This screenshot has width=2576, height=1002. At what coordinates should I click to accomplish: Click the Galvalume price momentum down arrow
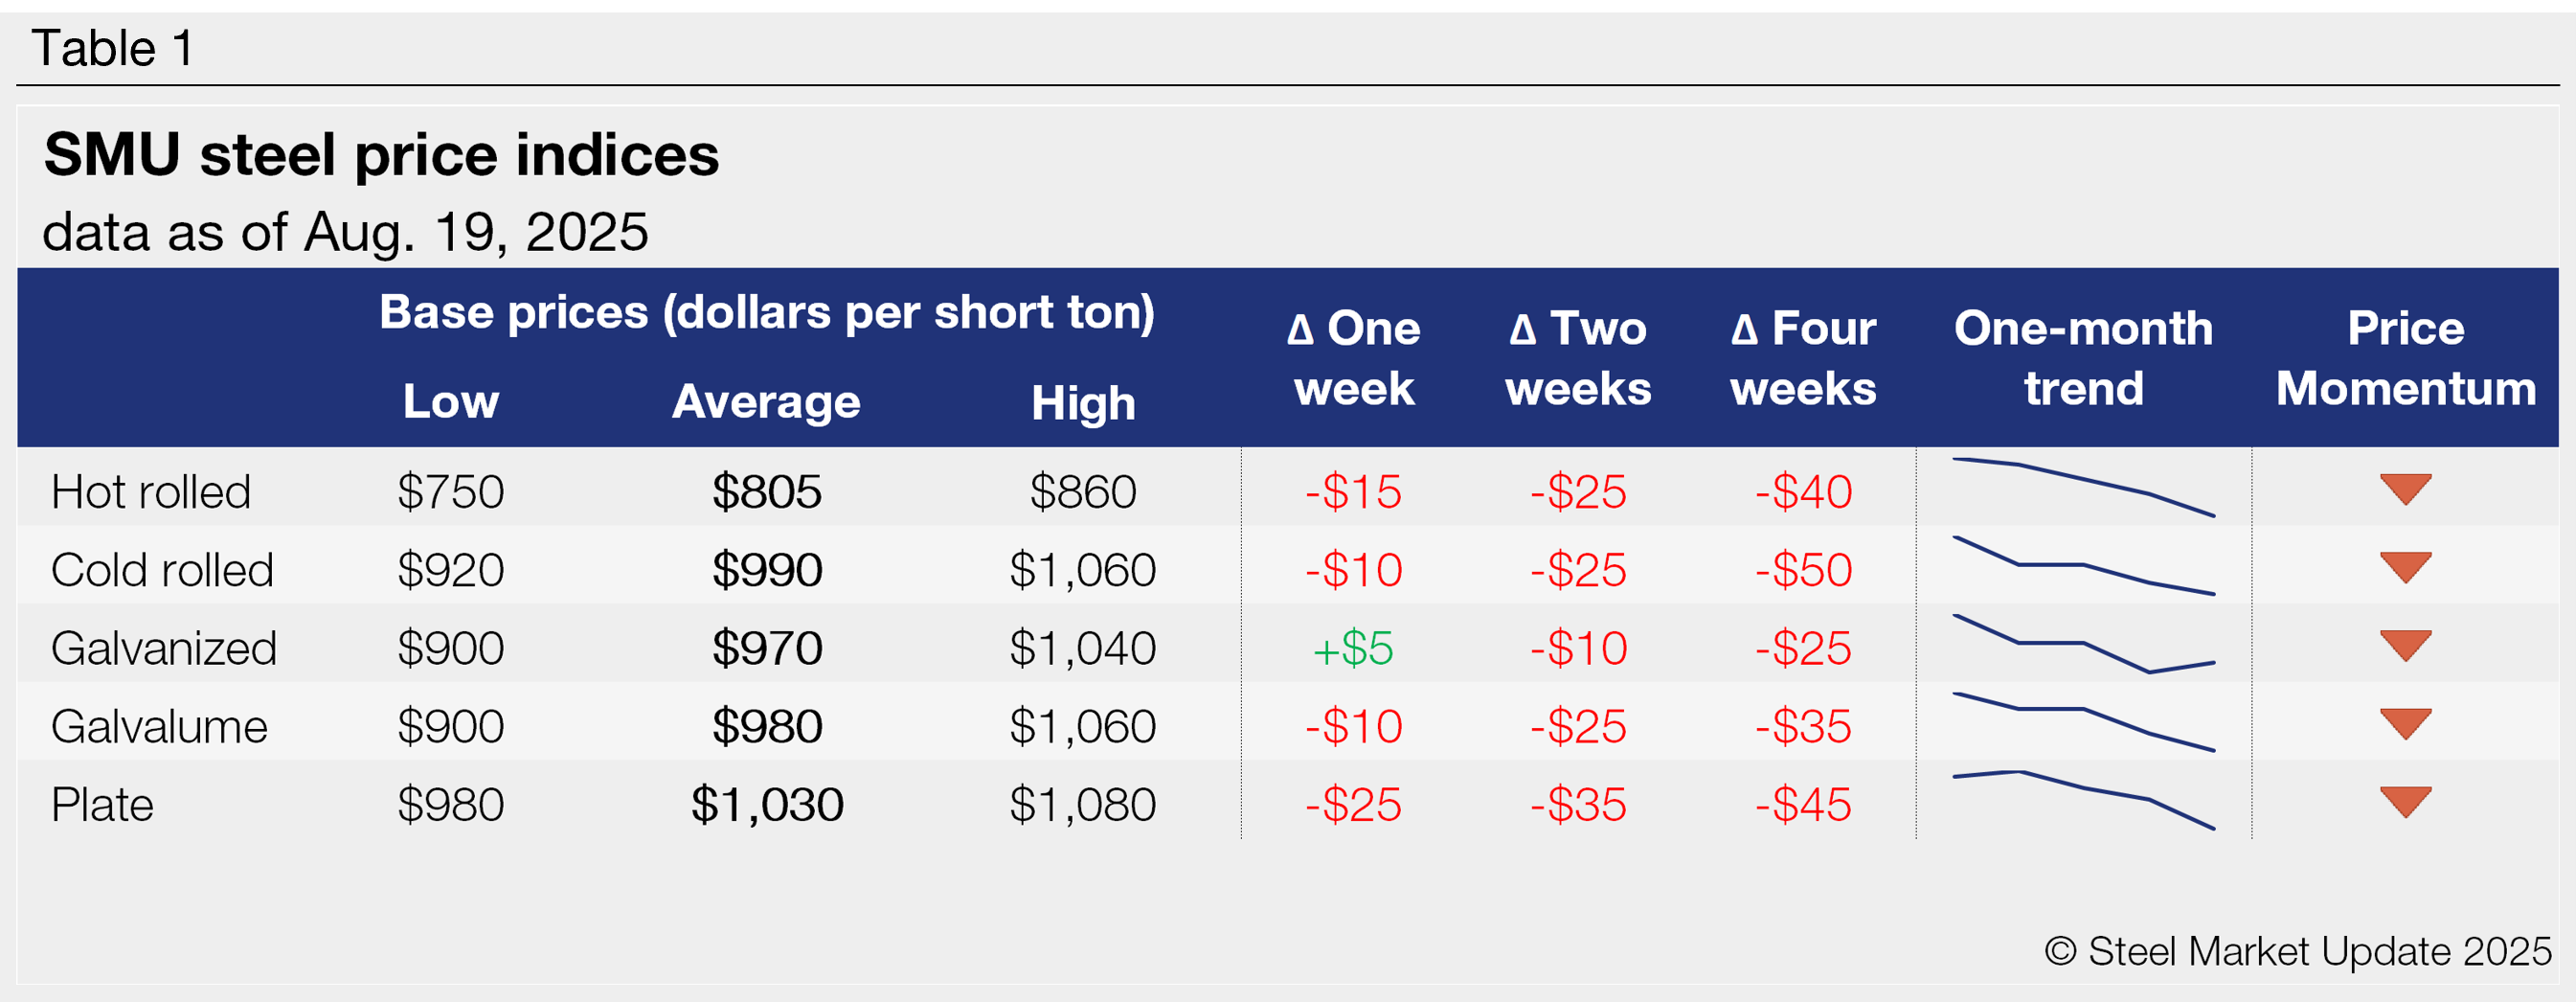click(2405, 722)
